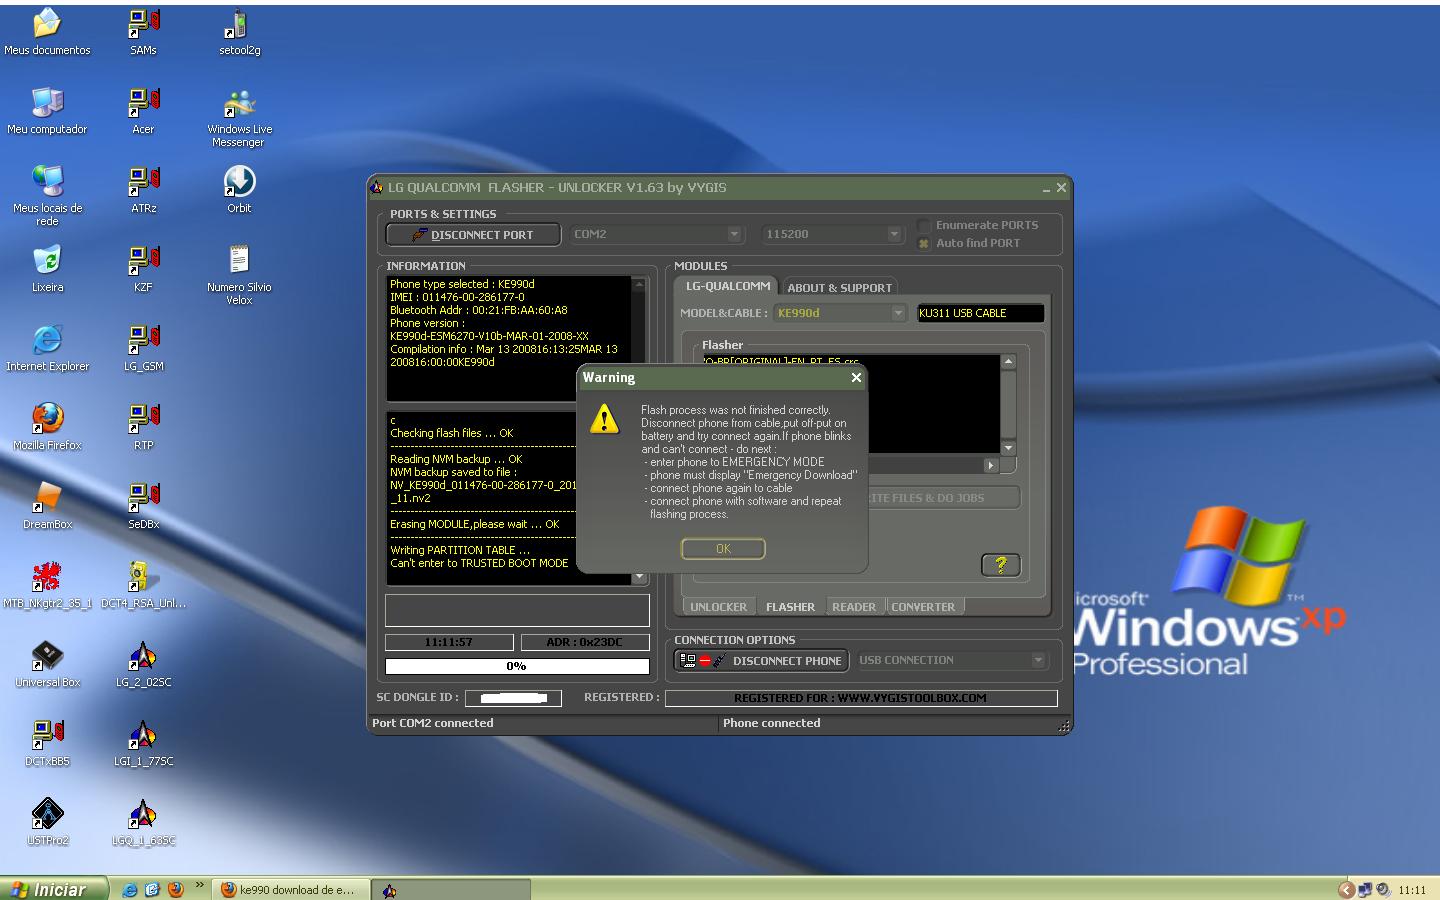
Task: Switch to the CONVERTER tab
Action: pos(923,607)
